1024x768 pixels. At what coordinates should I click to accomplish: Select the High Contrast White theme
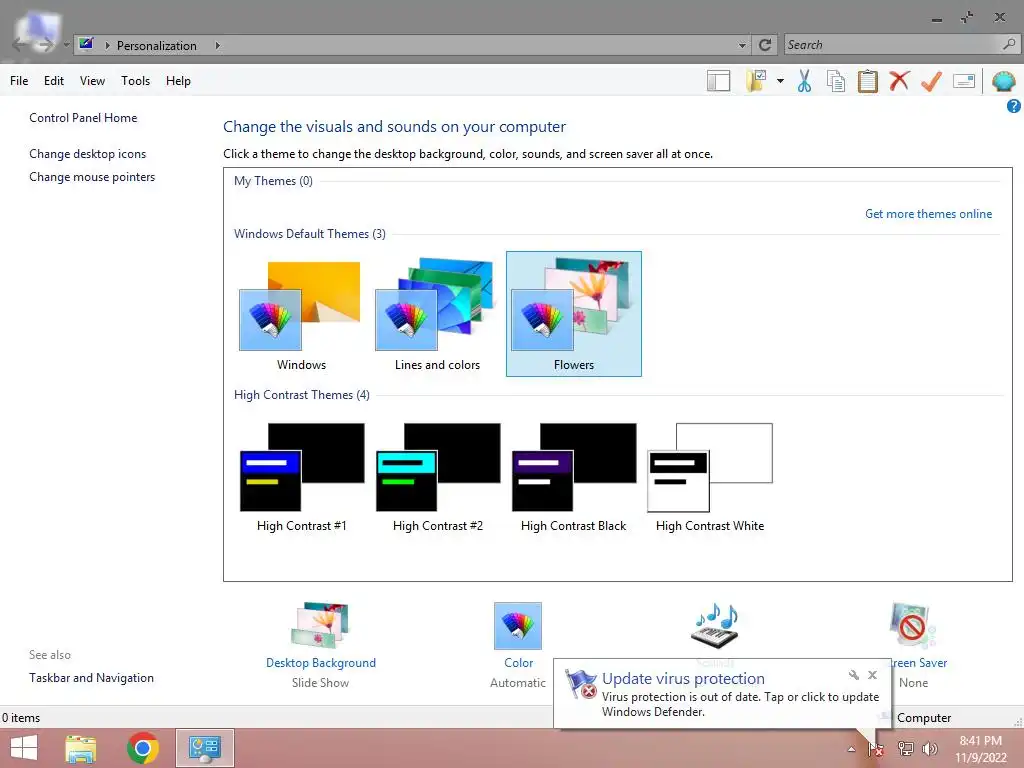pyautogui.click(x=710, y=477)
